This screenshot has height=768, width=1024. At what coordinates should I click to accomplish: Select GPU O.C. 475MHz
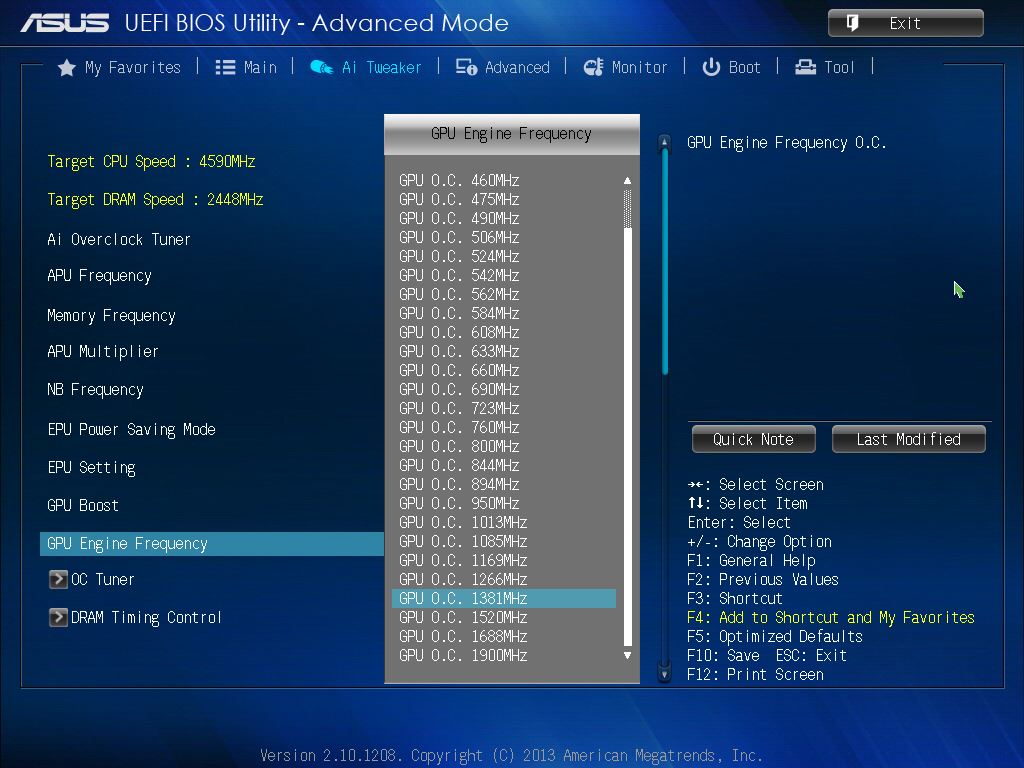(x=459, y=199)
